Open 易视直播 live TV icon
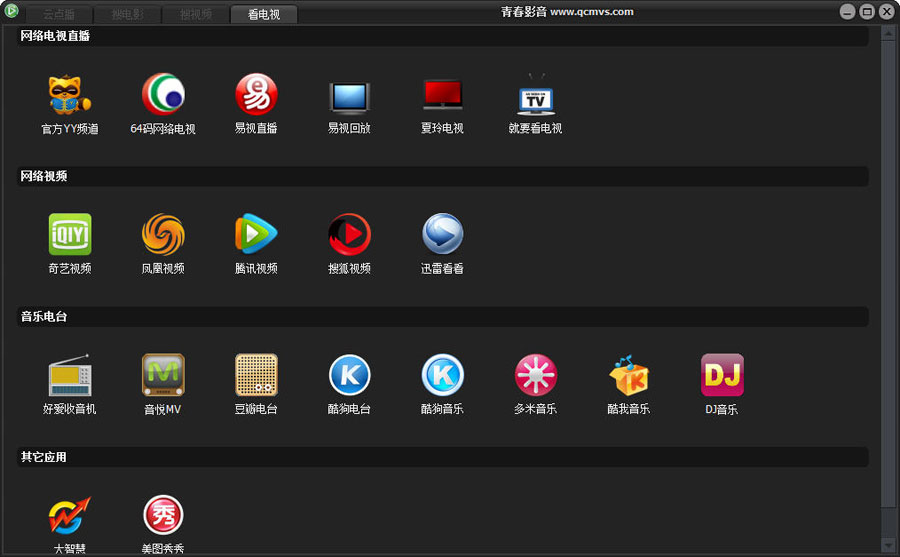 (x=256, y=96)
